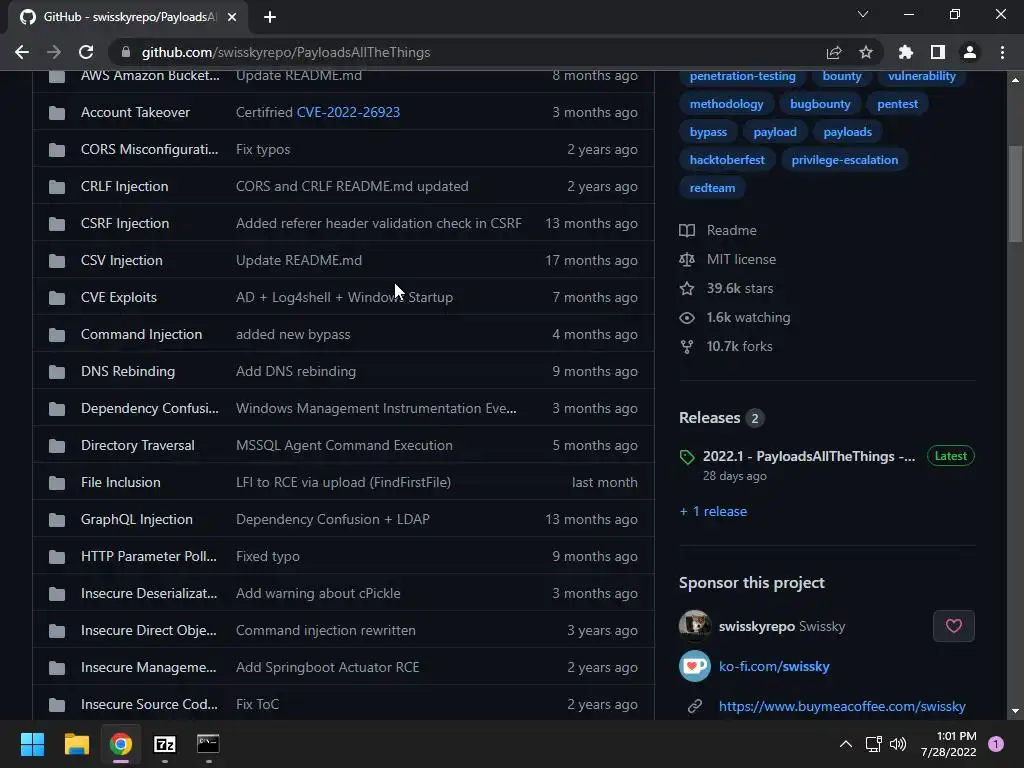This screenshot has width=1024, height=768.
Task: Click the watching eye icon
Action: pos(687,317)
